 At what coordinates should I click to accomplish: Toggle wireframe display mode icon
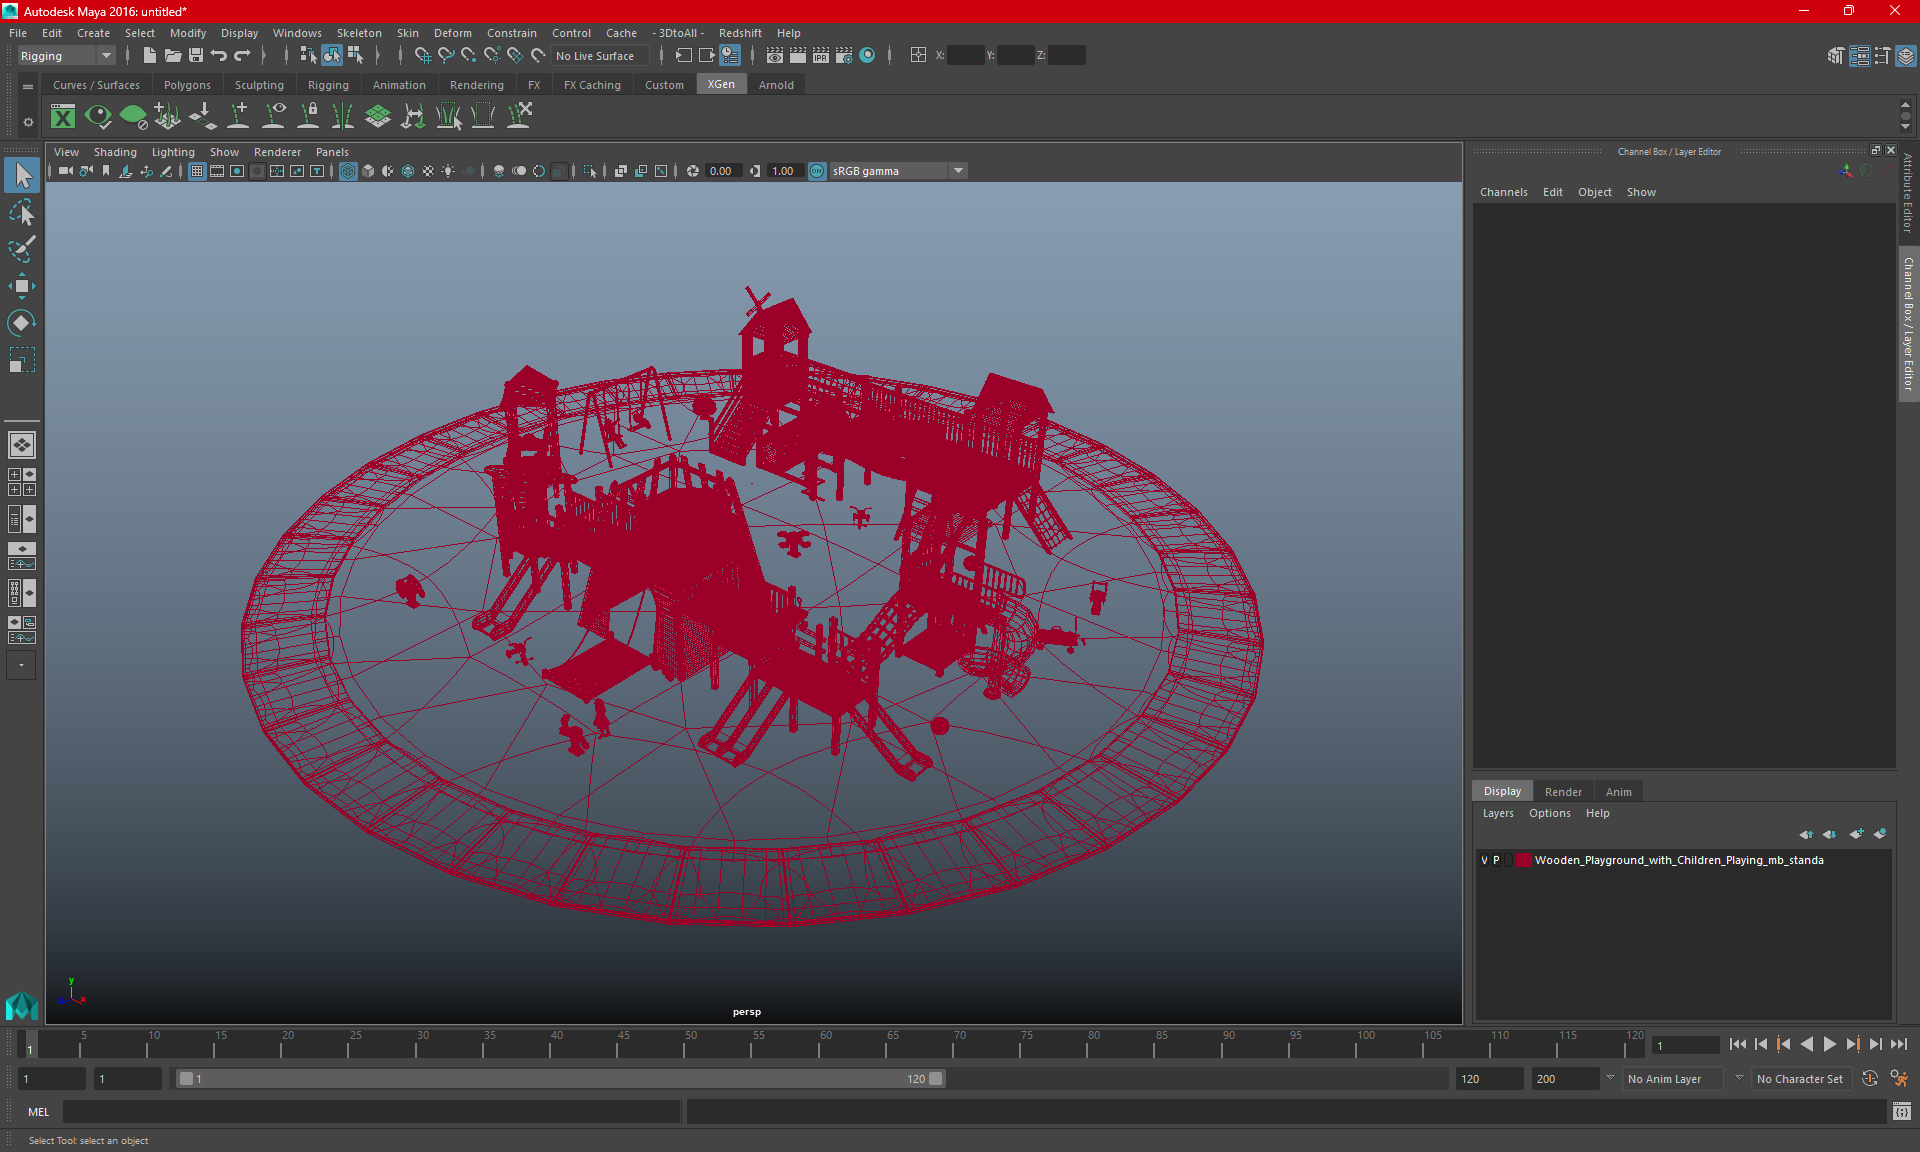point(347,170)
